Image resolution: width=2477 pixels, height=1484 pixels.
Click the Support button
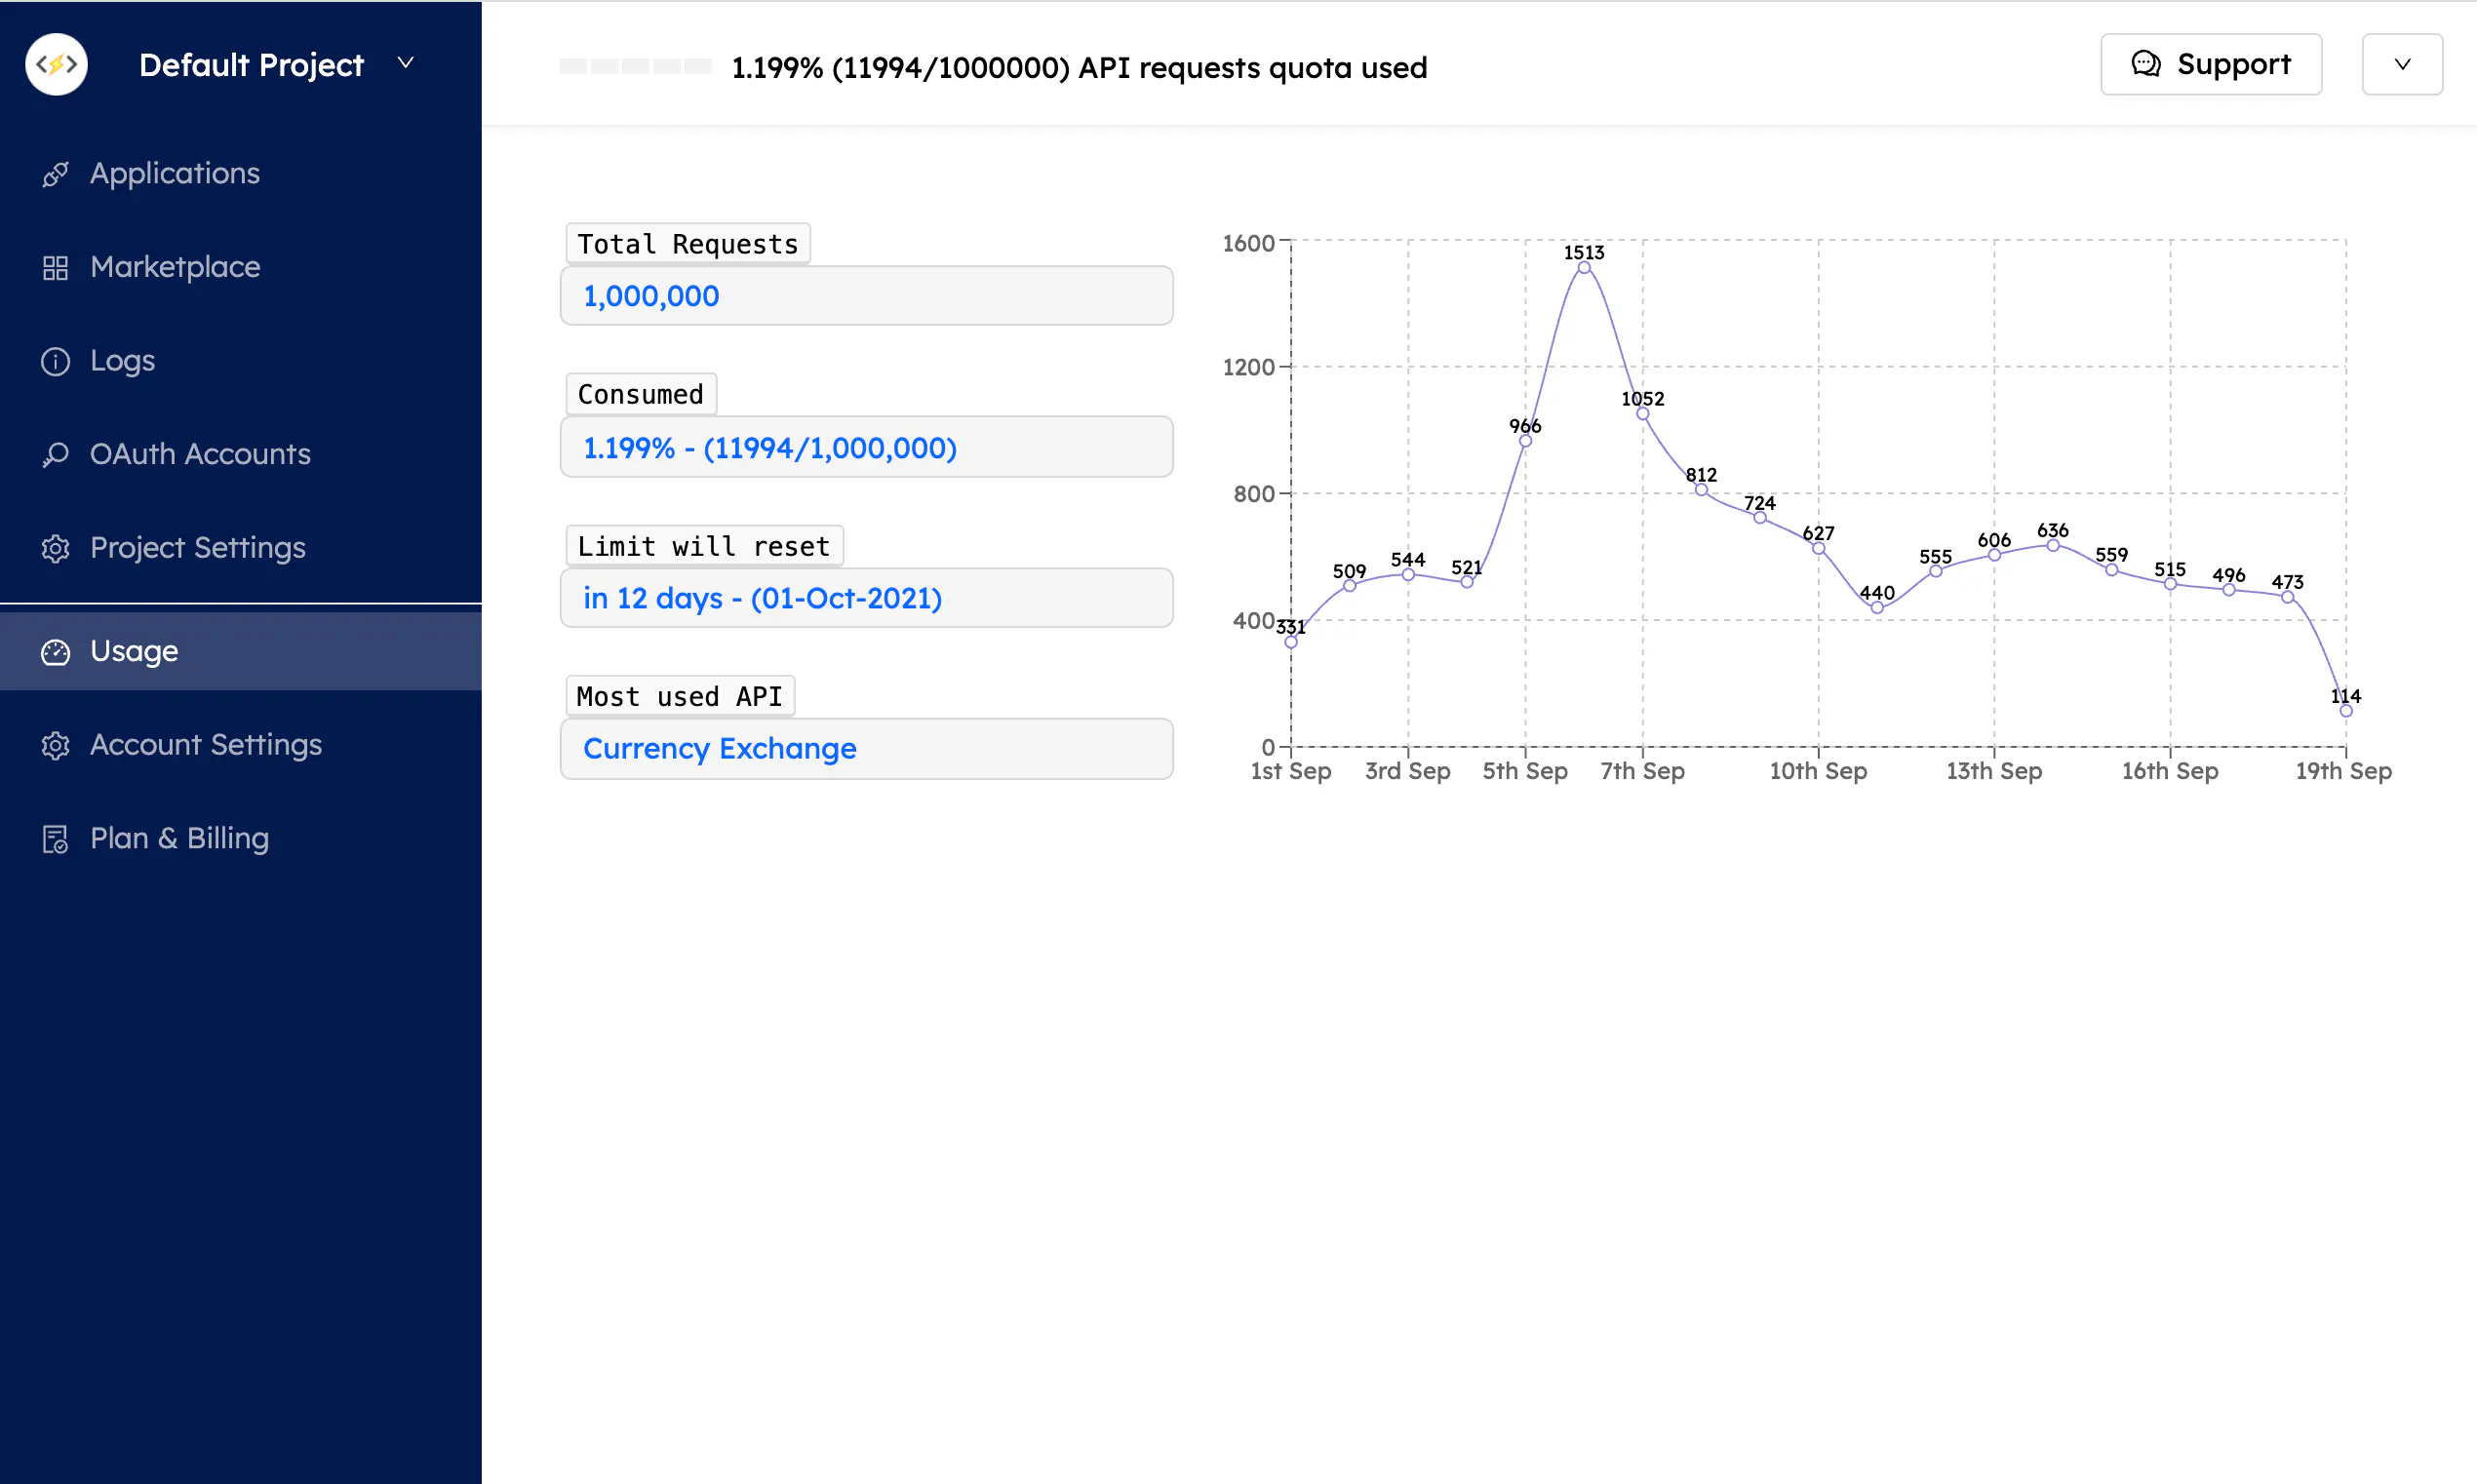(x=2210, y=64)
